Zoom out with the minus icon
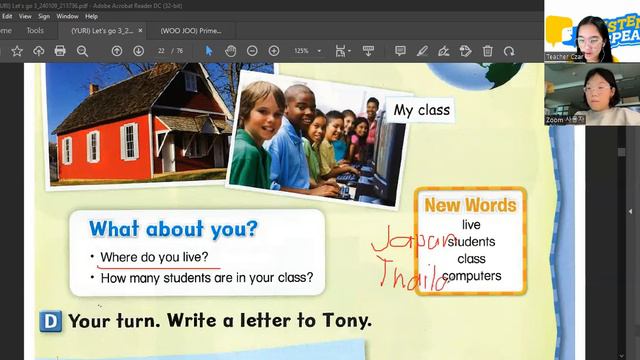 [x=252, y=51]
